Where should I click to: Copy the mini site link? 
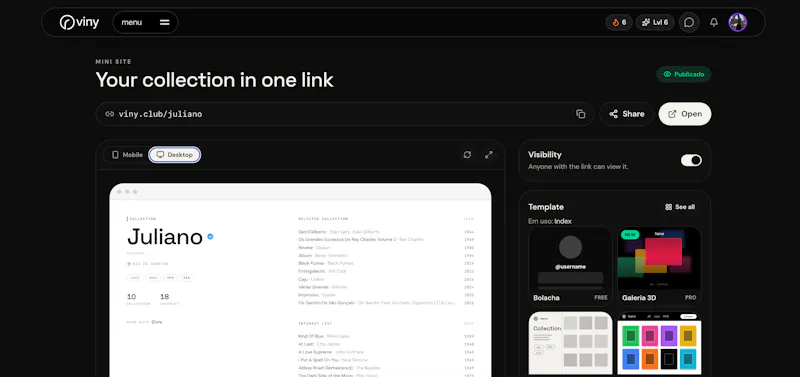[x=581, y=114]
